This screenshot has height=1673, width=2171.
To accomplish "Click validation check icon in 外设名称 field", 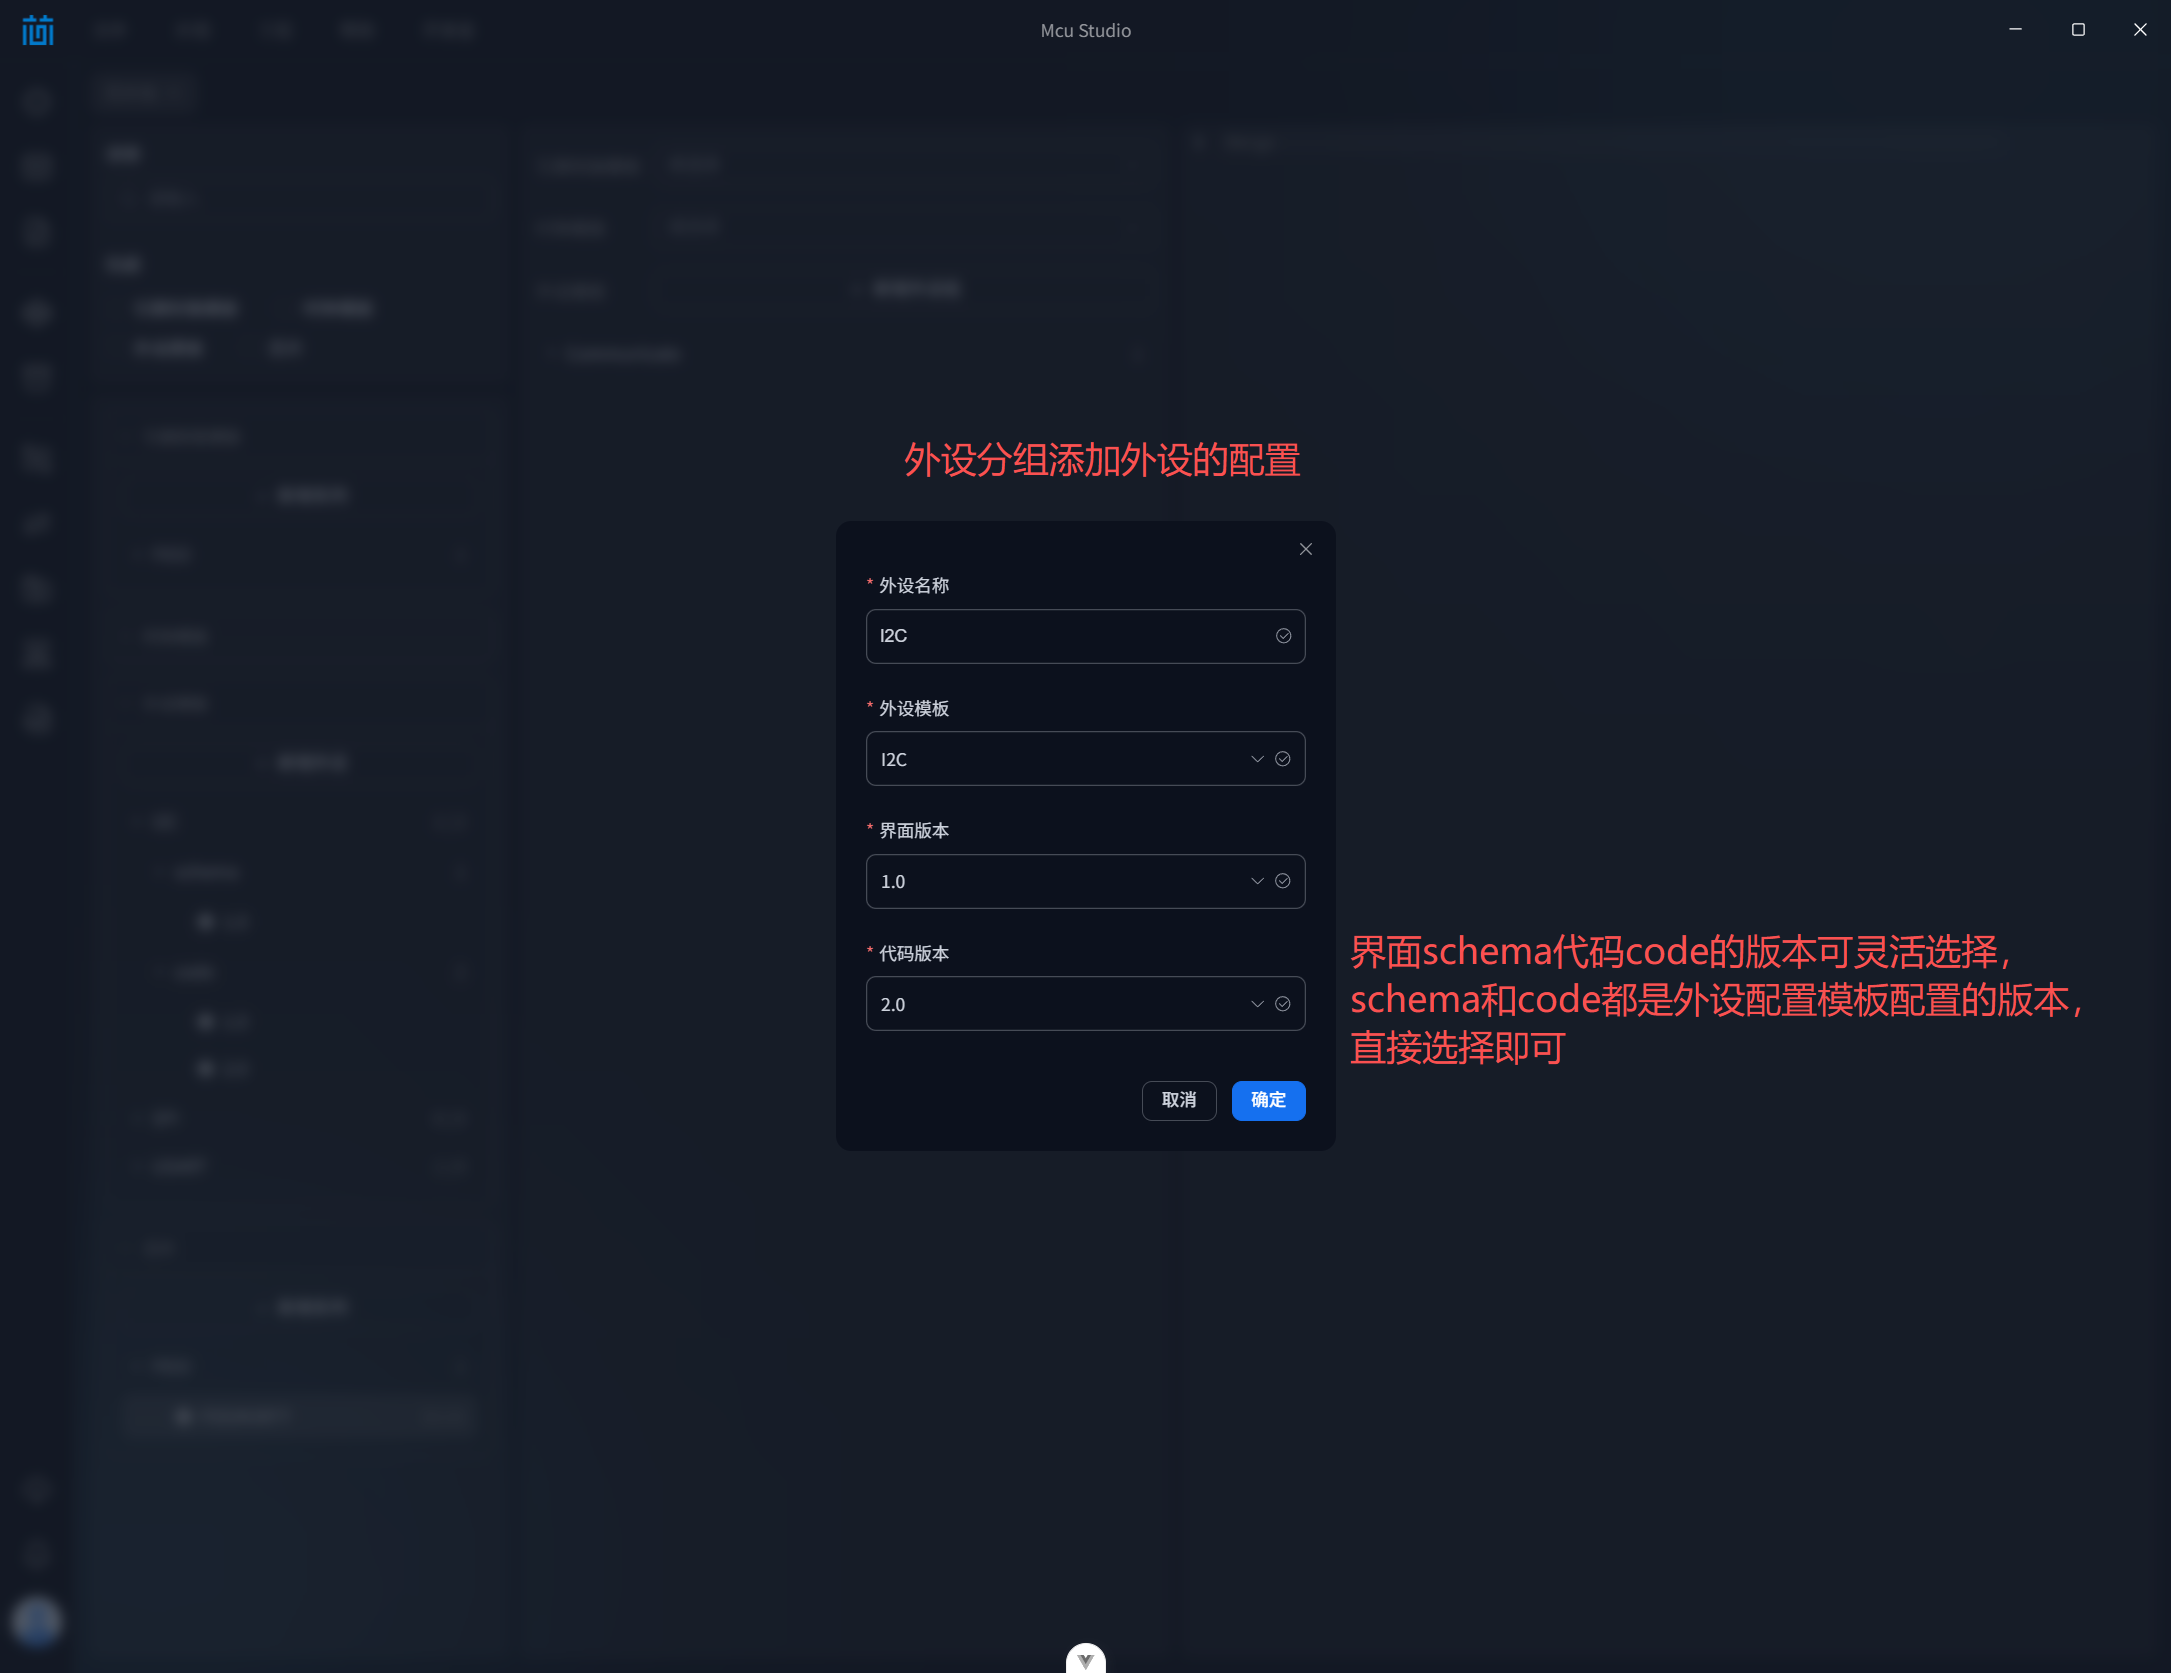I will click(1283, 636).
